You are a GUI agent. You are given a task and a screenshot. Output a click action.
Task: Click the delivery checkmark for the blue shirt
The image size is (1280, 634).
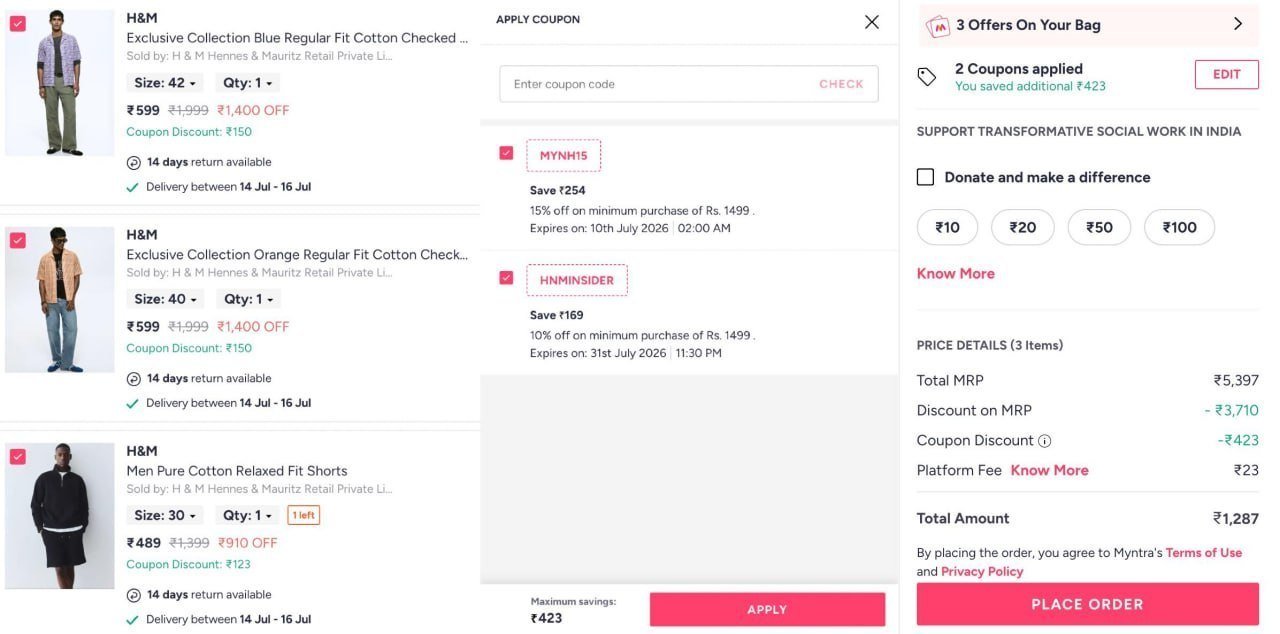click(132, 187)
